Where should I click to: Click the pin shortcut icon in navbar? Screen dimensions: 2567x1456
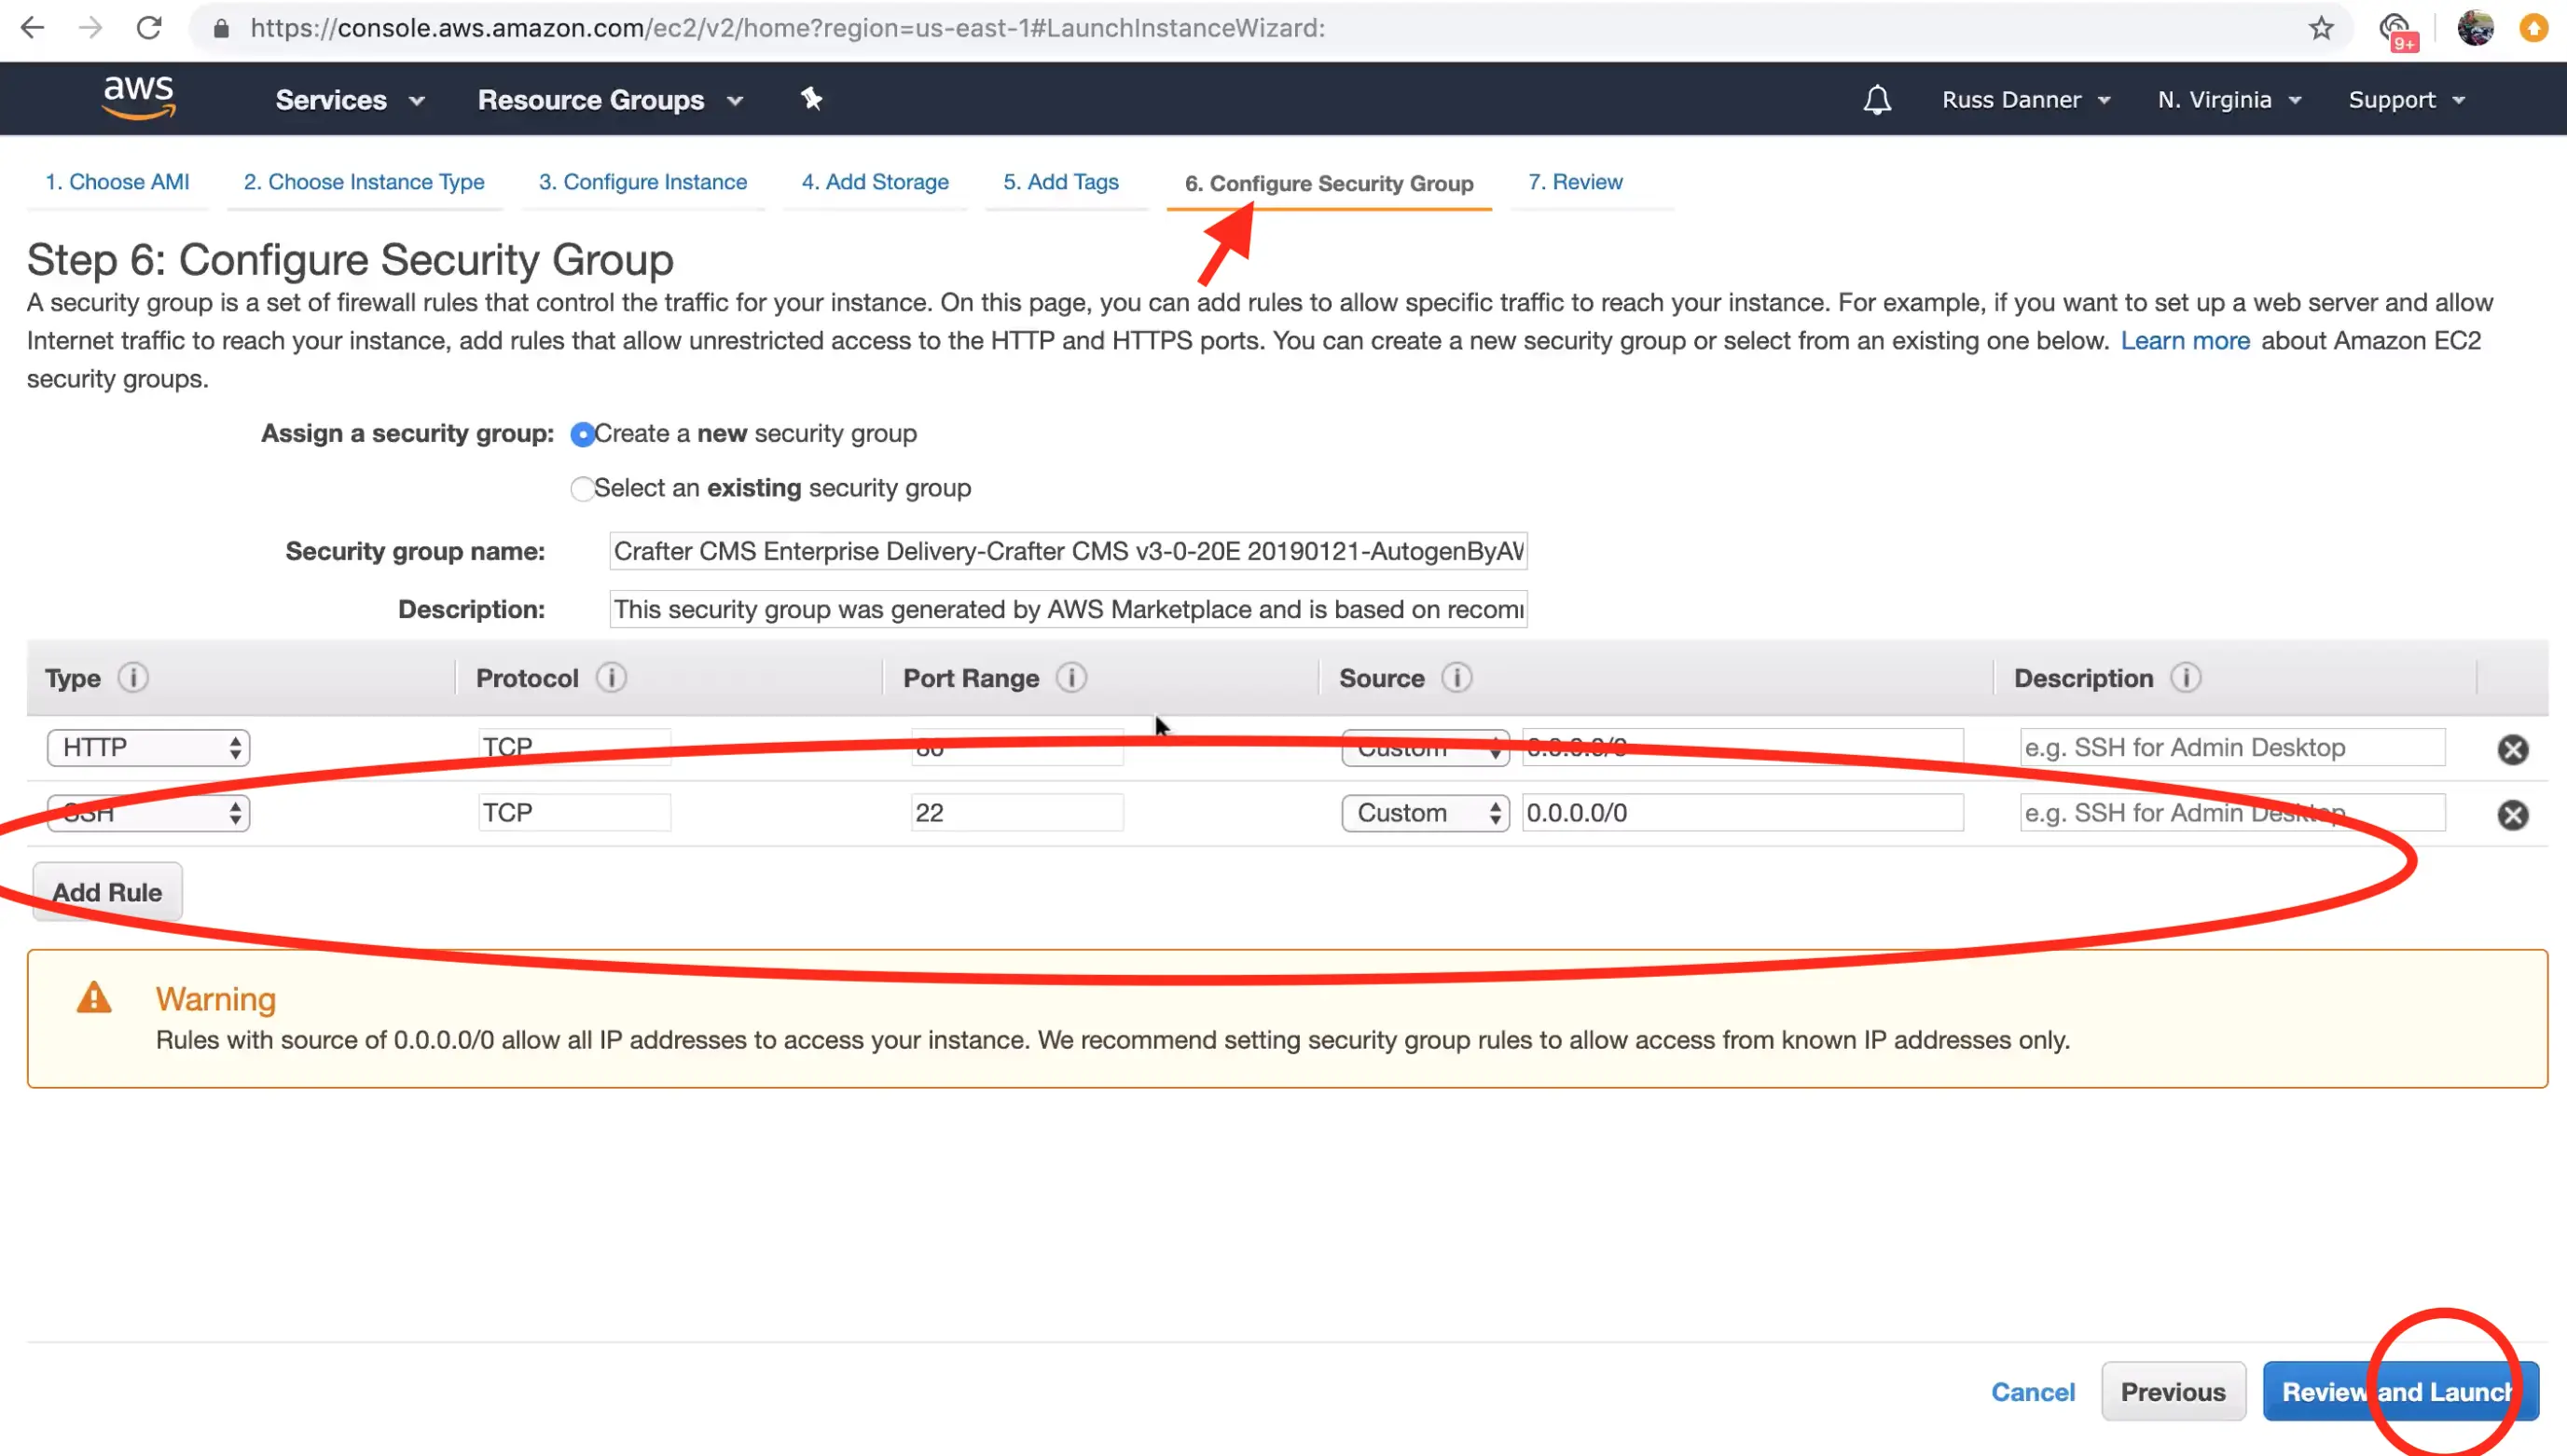coord(811,99)
